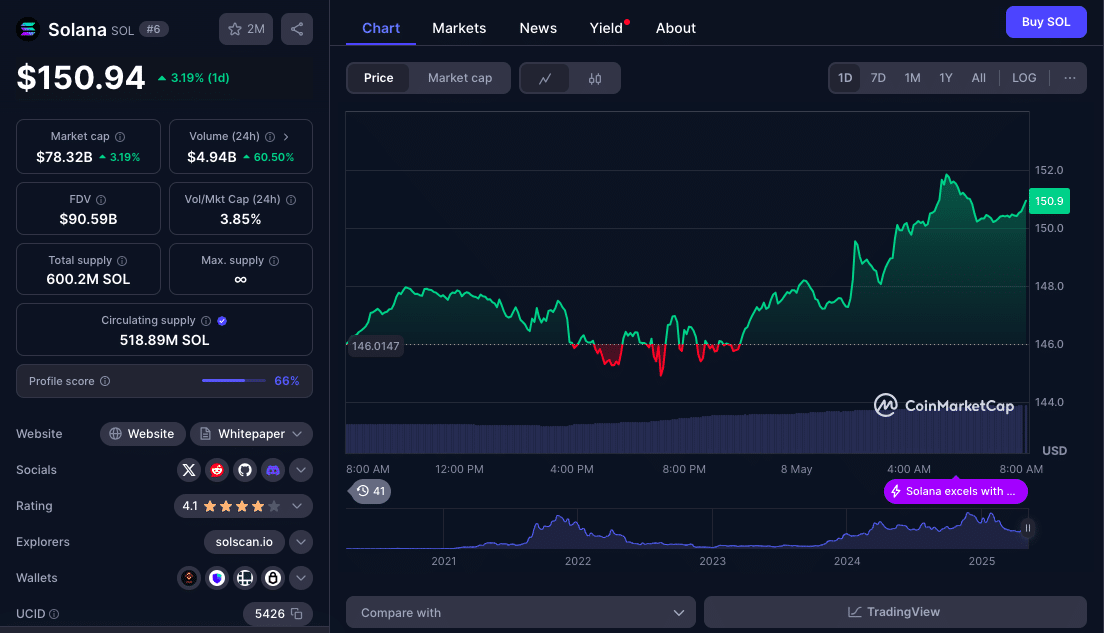Select the line chart view icon
Image resolution: width=1104 pixels, height=633 pixels.
(x=545, y=78)
